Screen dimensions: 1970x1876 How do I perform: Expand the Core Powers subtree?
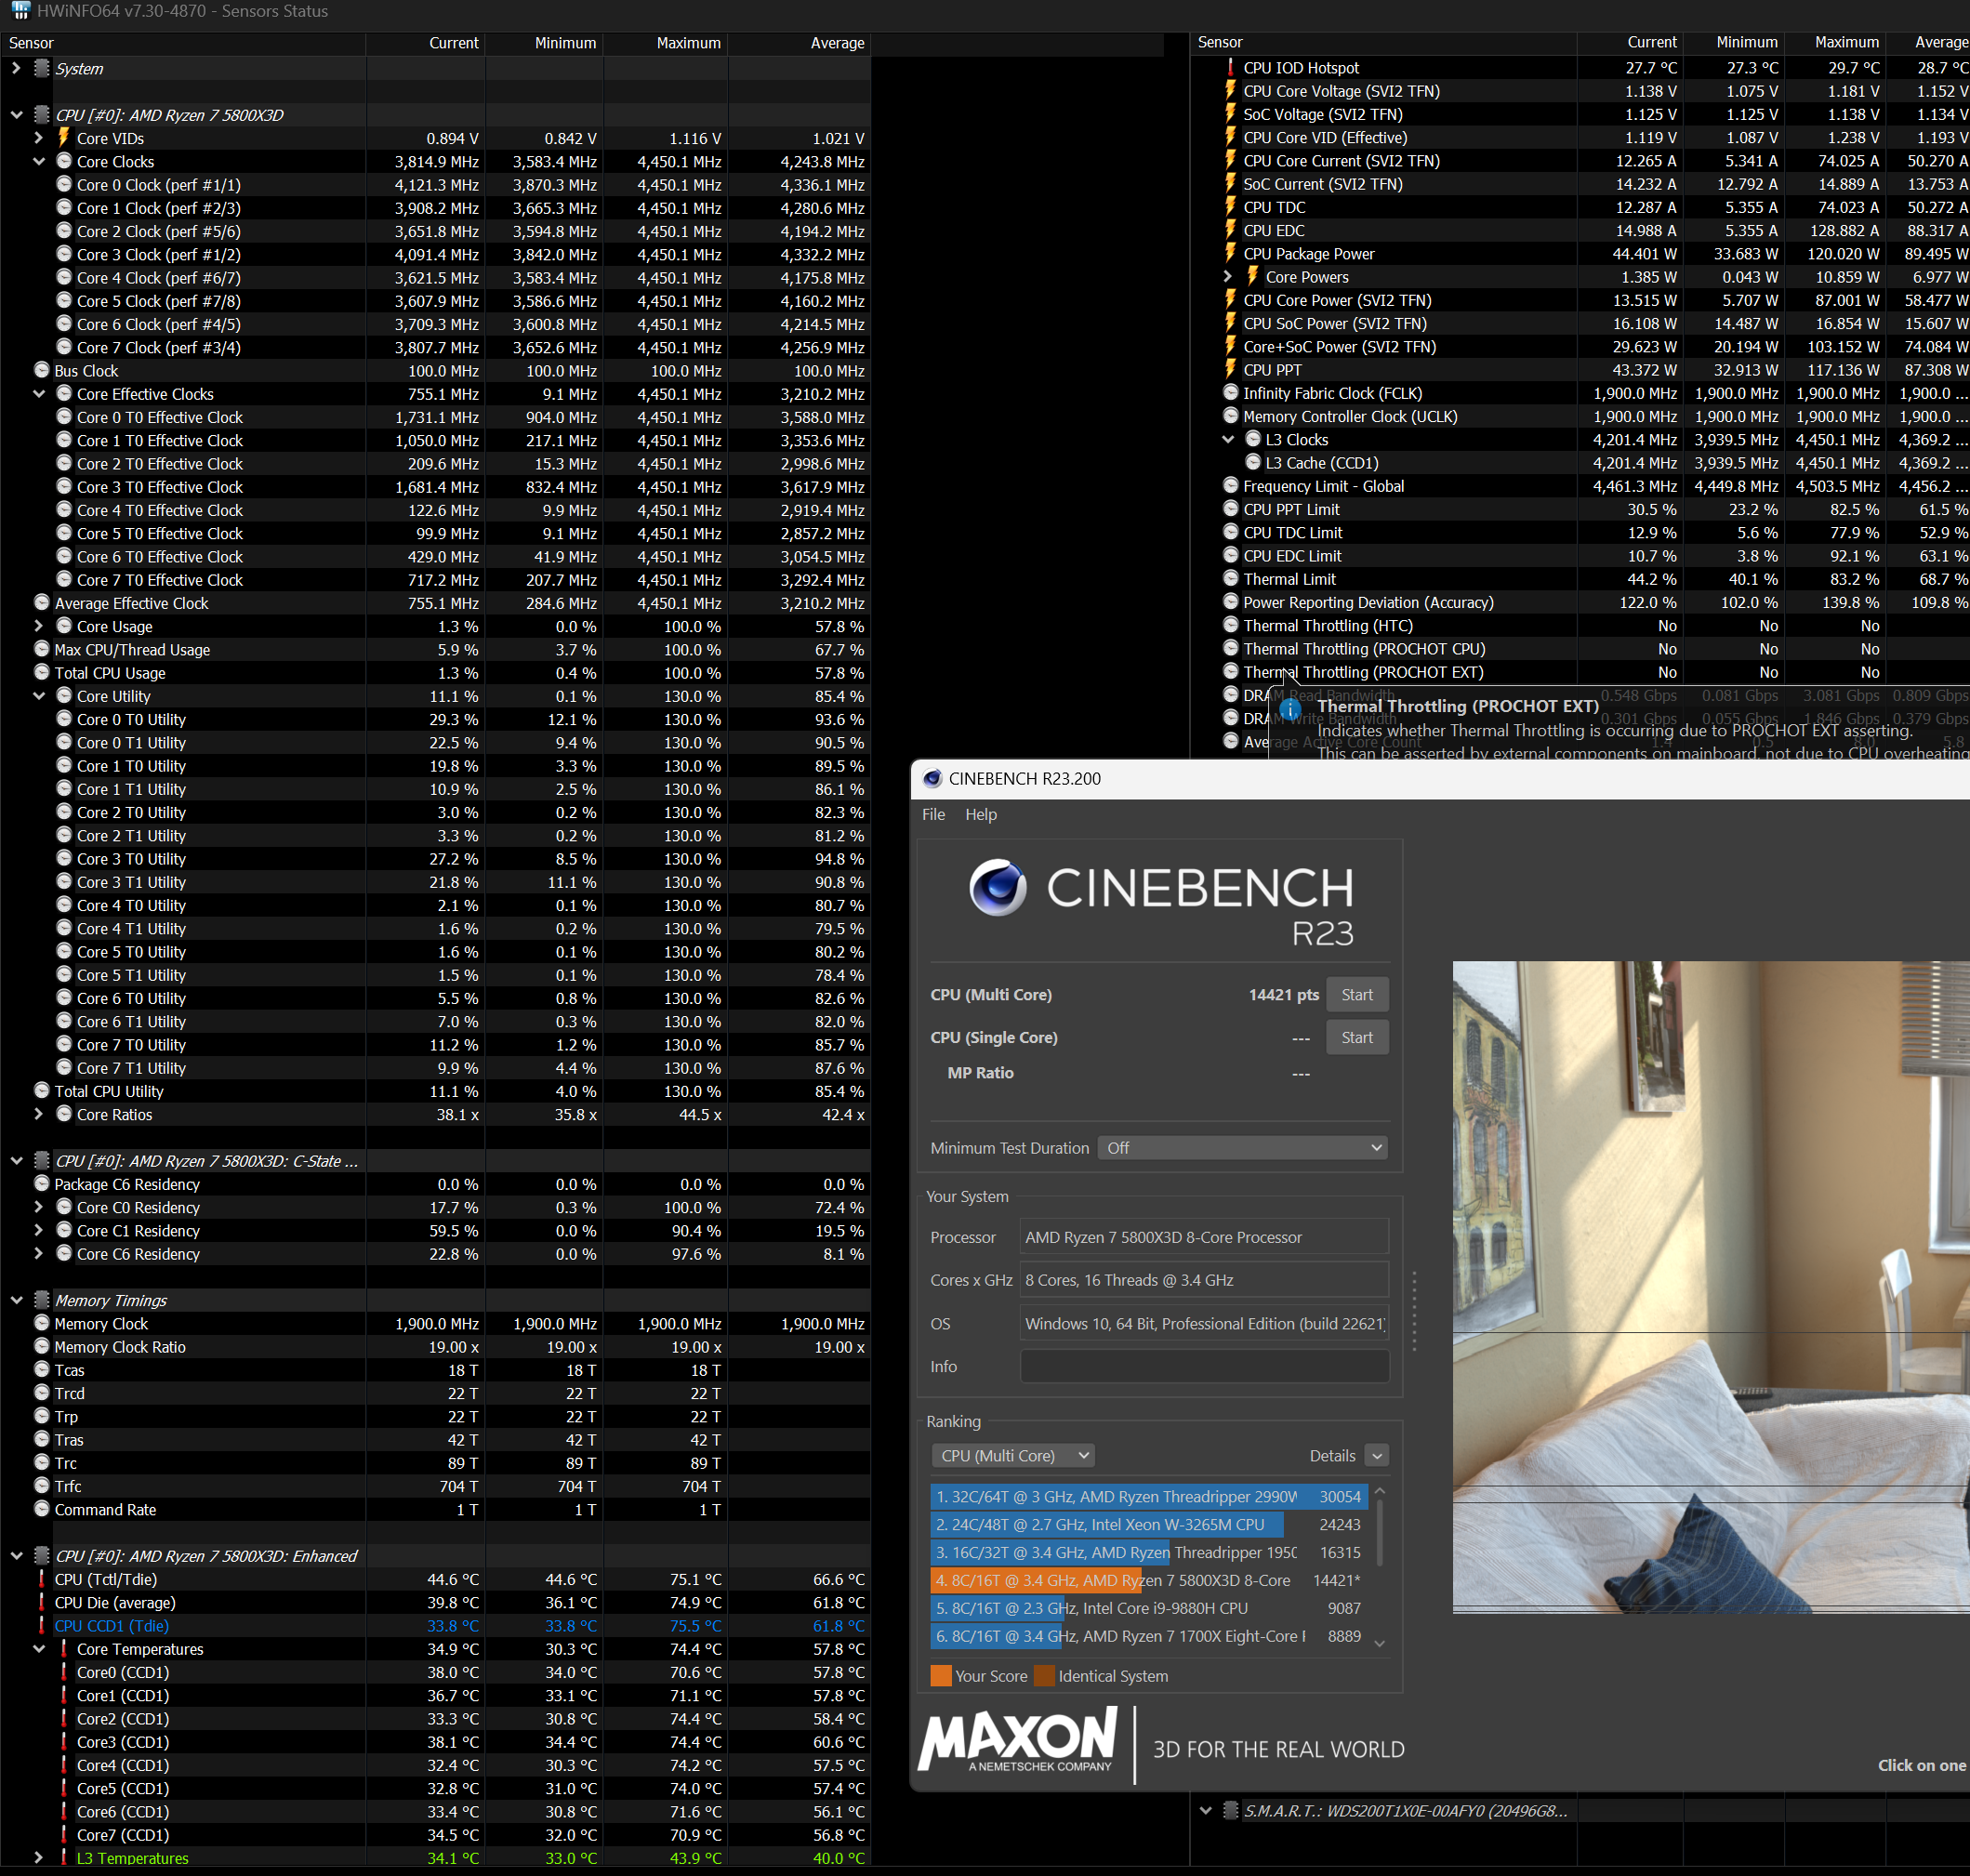1228,277
